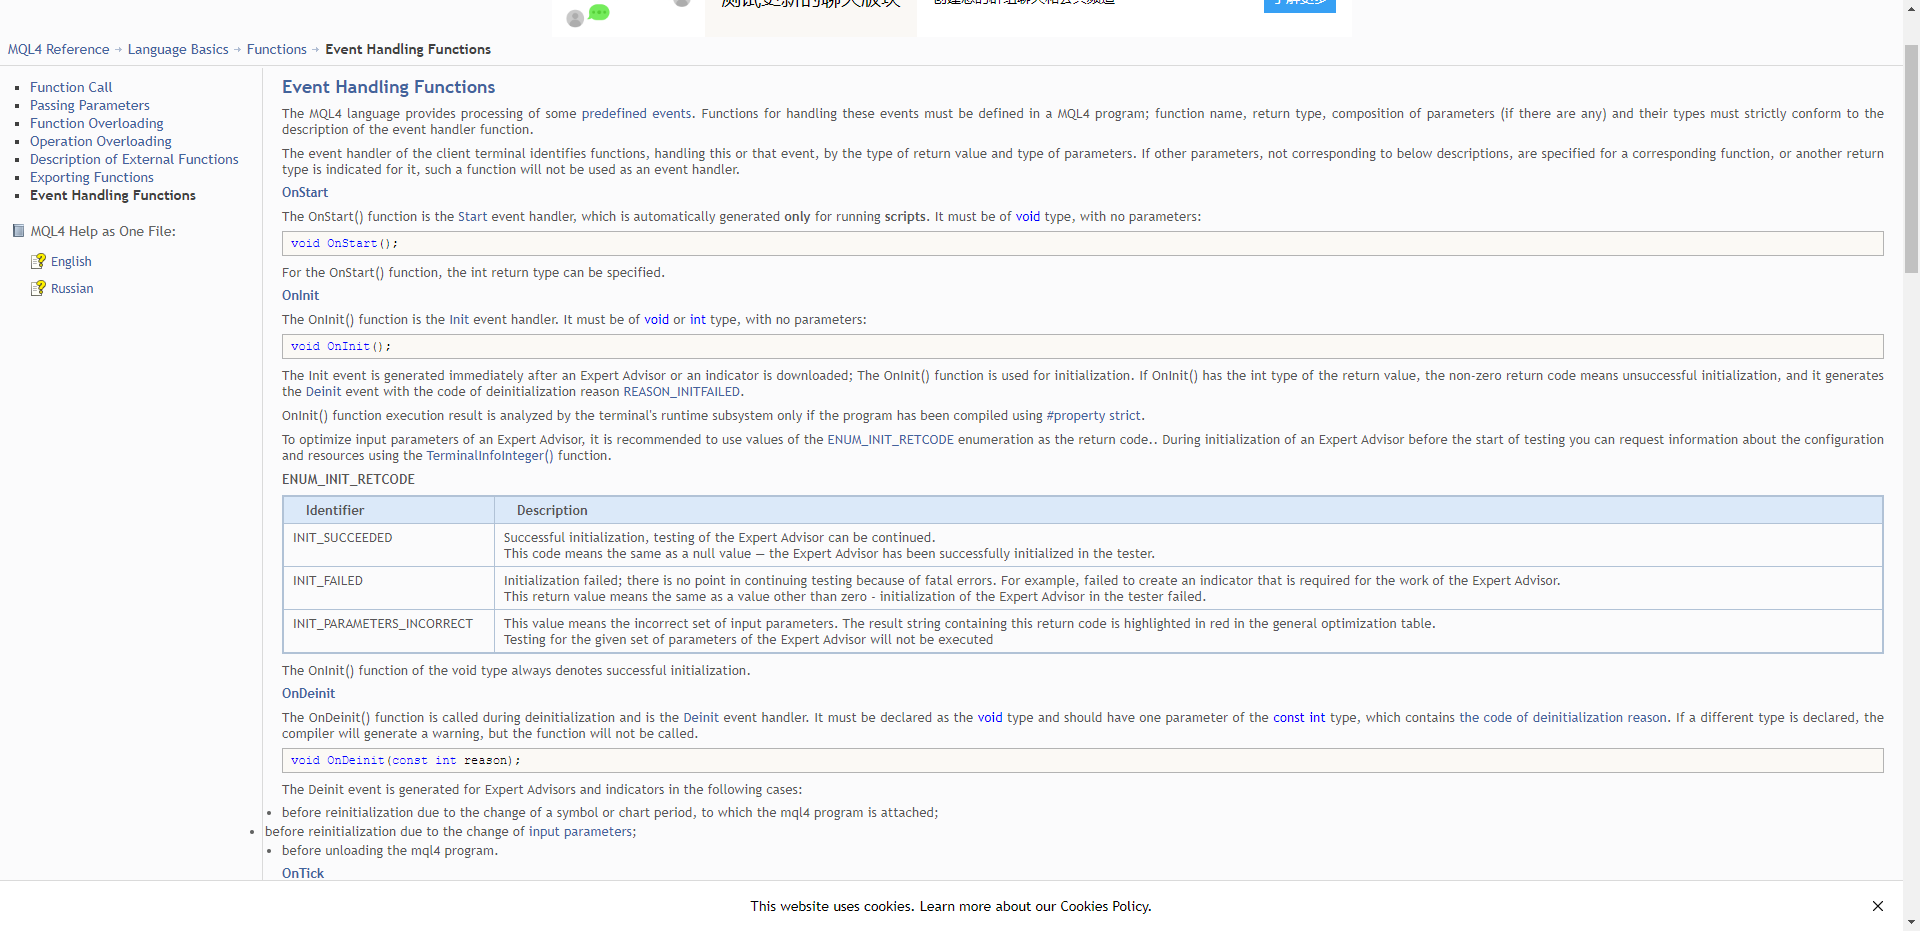1920x931 pixels.
Task: Visit Exporting Functions in the sidebar
Action: click(x=92, y=177)
